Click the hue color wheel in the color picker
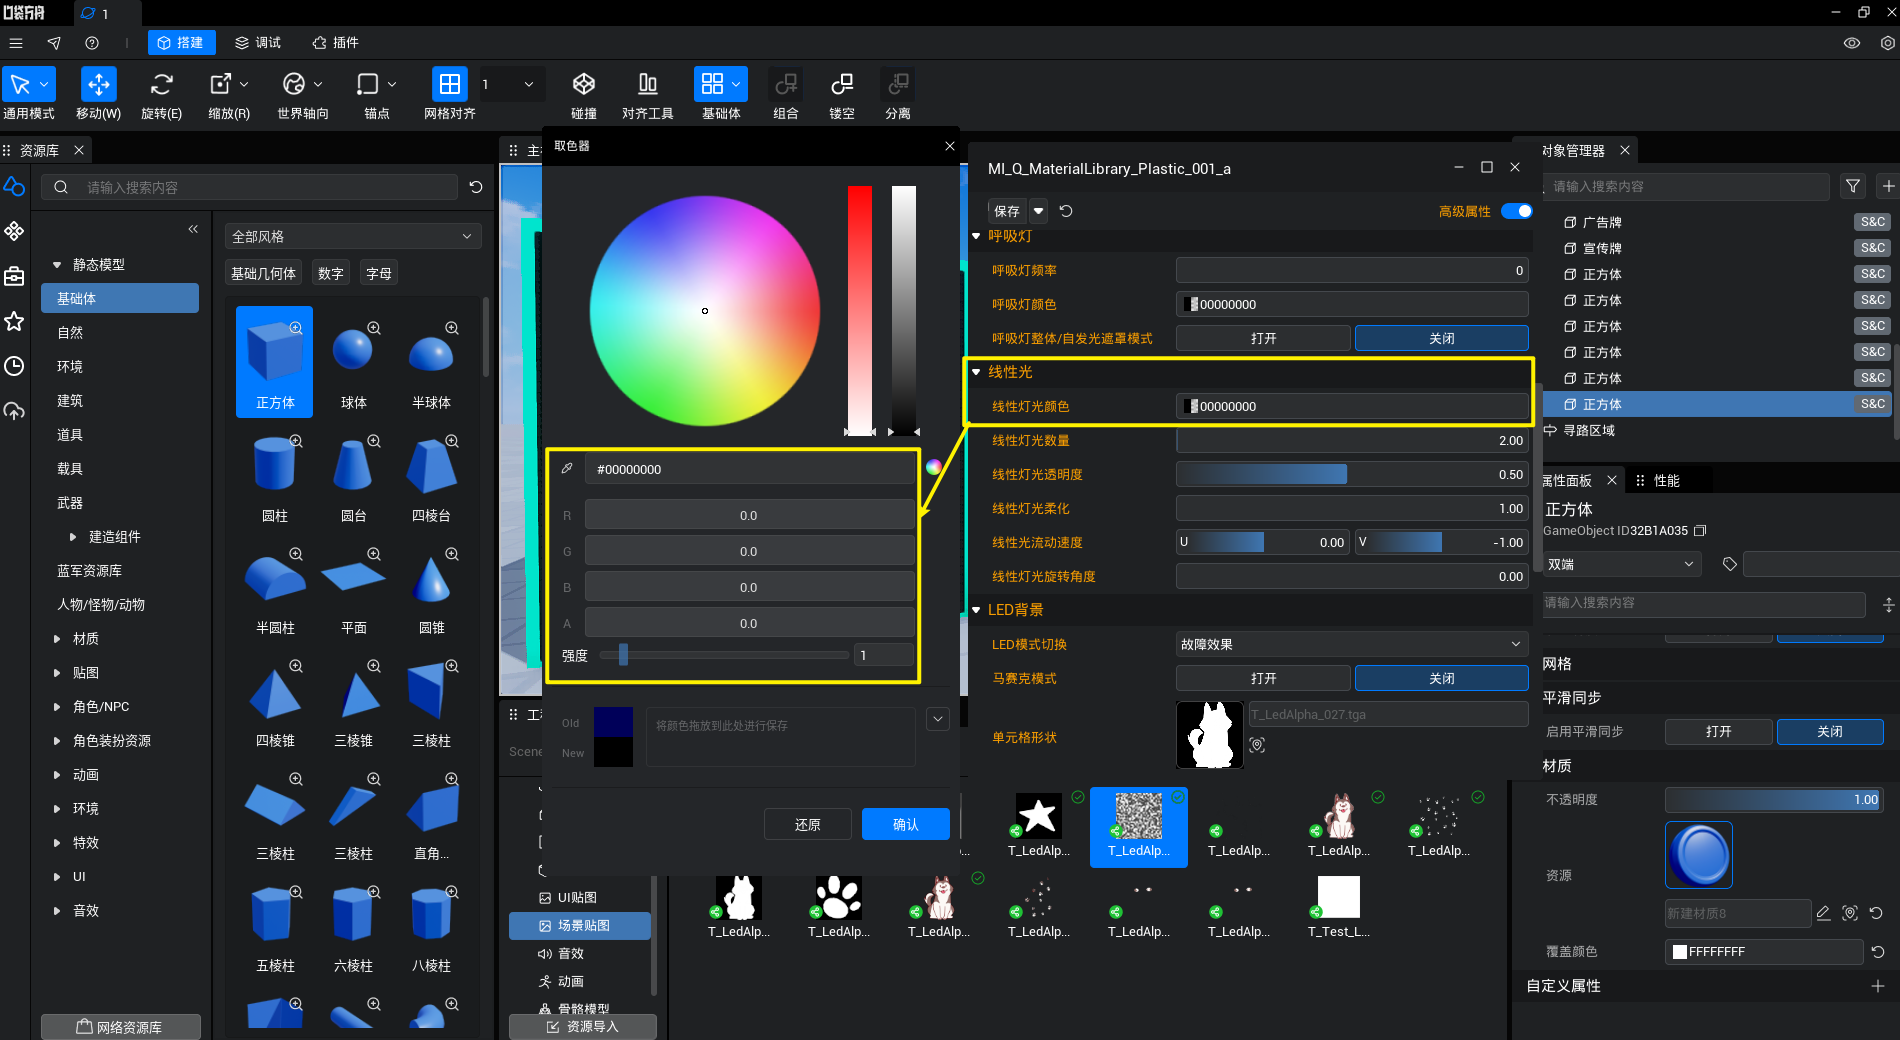1900x1040 pixels. click(x=705, y=311)
